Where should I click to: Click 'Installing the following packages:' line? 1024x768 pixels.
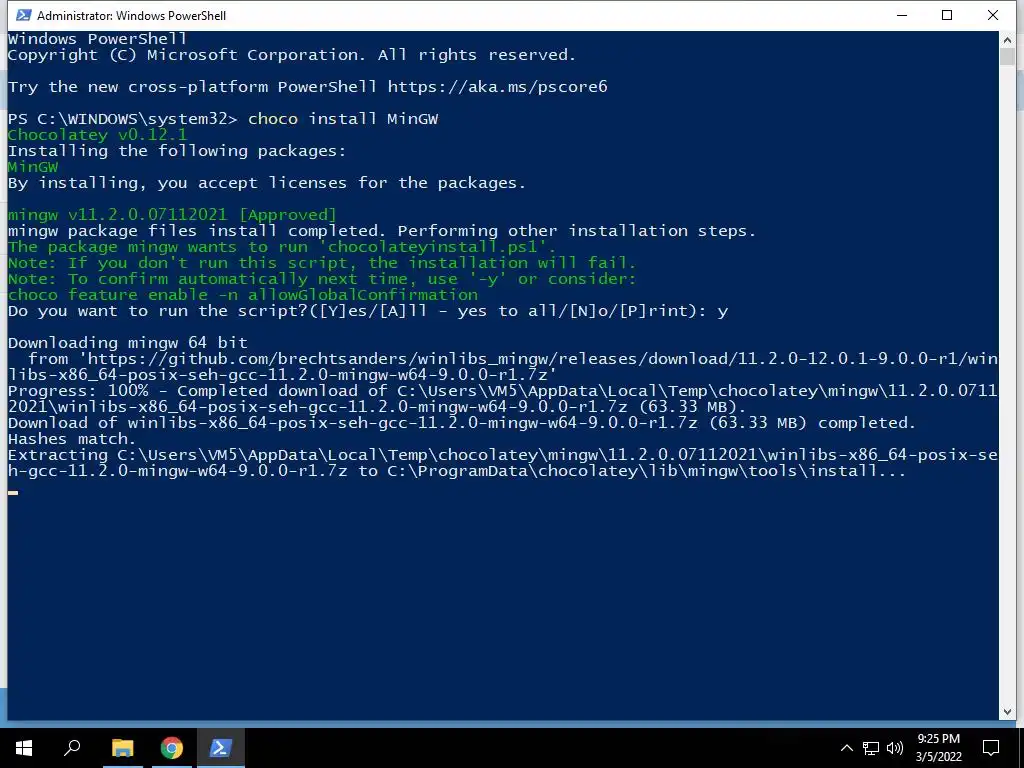pos(177,151)
